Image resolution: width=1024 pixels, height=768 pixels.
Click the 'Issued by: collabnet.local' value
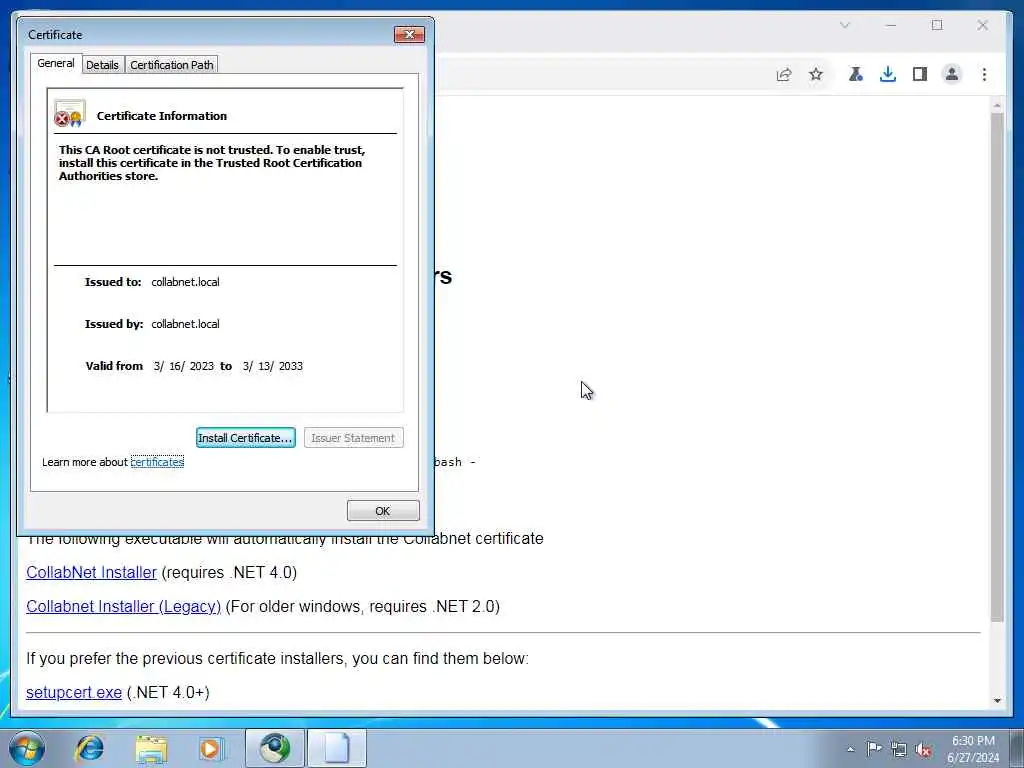tap(185, 324)
